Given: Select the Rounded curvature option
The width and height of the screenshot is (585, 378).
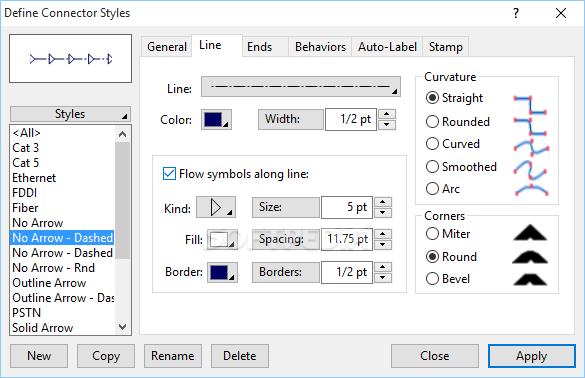Looking at the screenshot, I should pyautogui.click(x=457, y=122).
